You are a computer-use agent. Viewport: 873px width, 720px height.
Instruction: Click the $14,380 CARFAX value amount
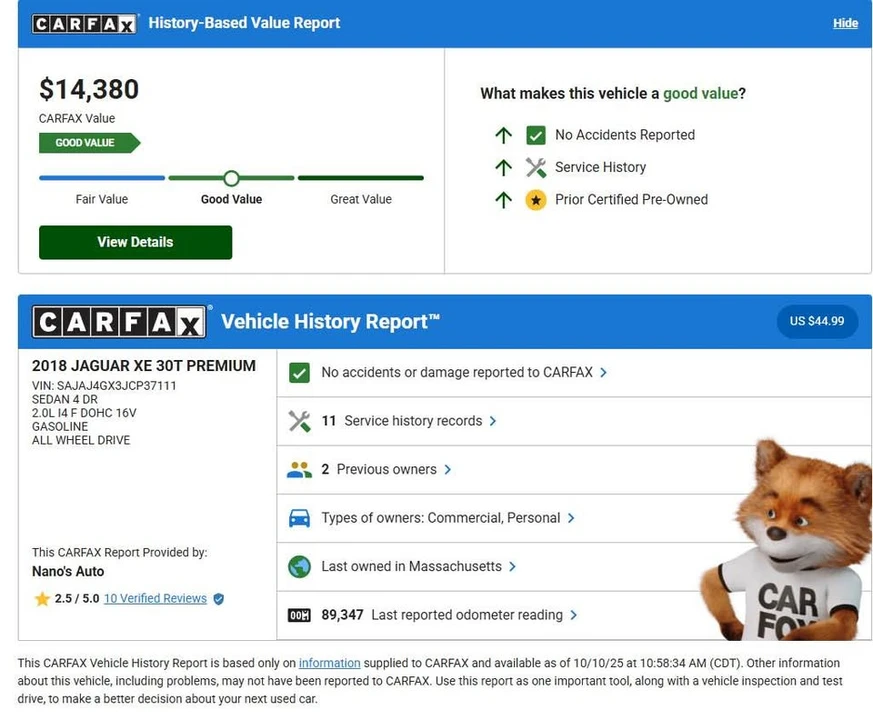(x=89, y=89)
